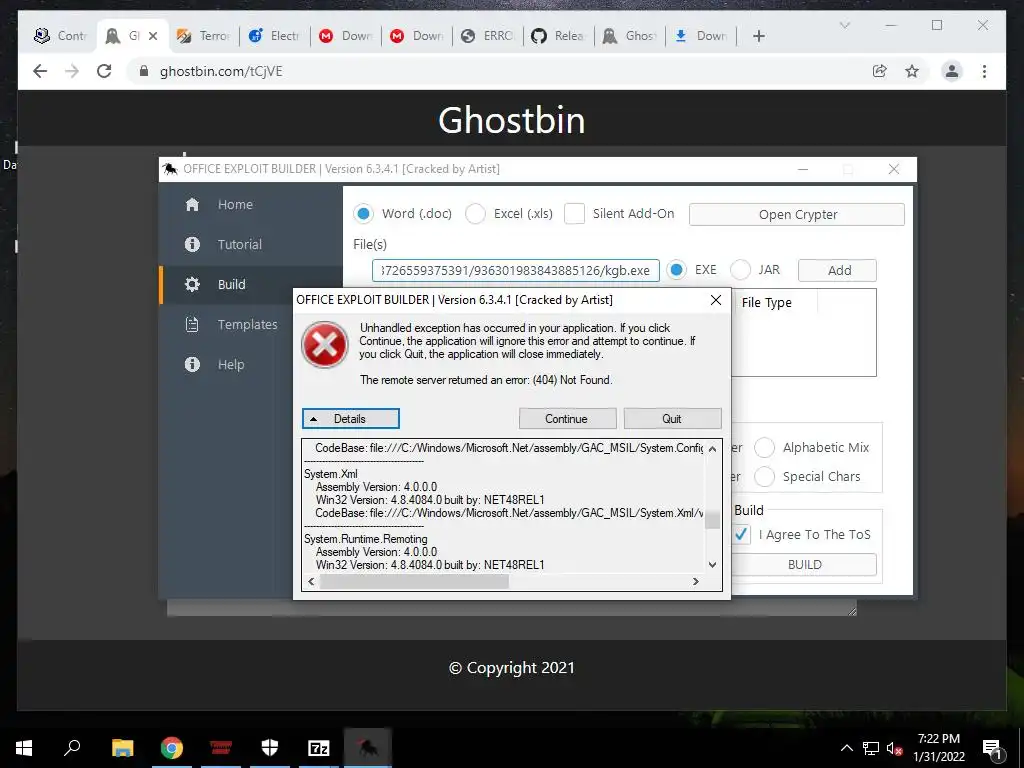Select the Excel (.xls) radio button
This screenshot has width=1024, height=768.
point(475,214)
